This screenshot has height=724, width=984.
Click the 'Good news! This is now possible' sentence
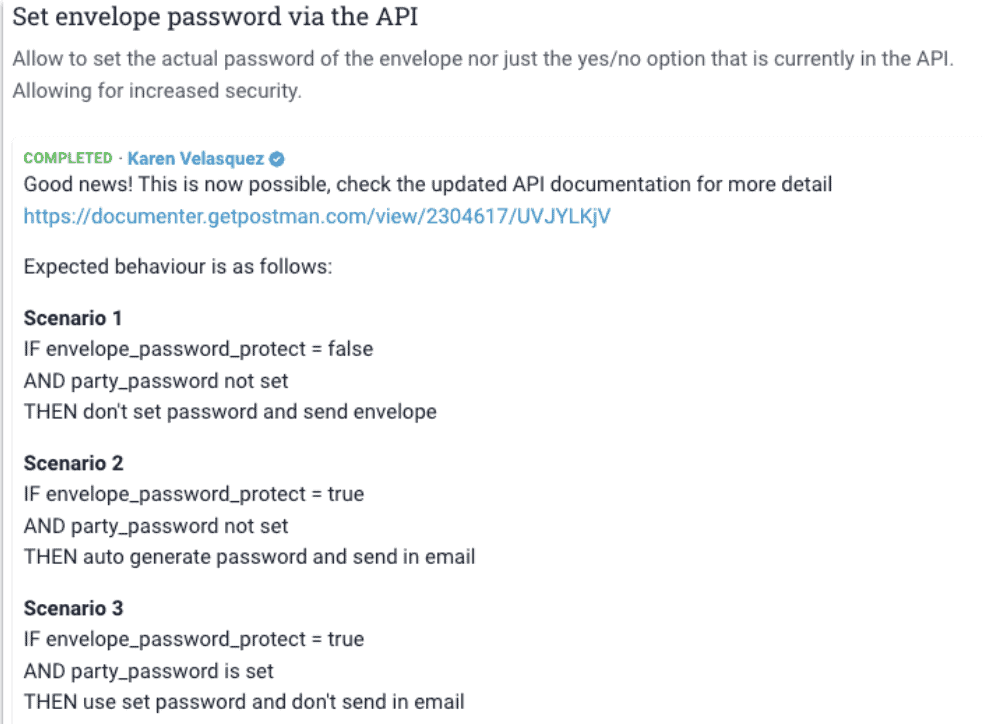tap(428, 184)
